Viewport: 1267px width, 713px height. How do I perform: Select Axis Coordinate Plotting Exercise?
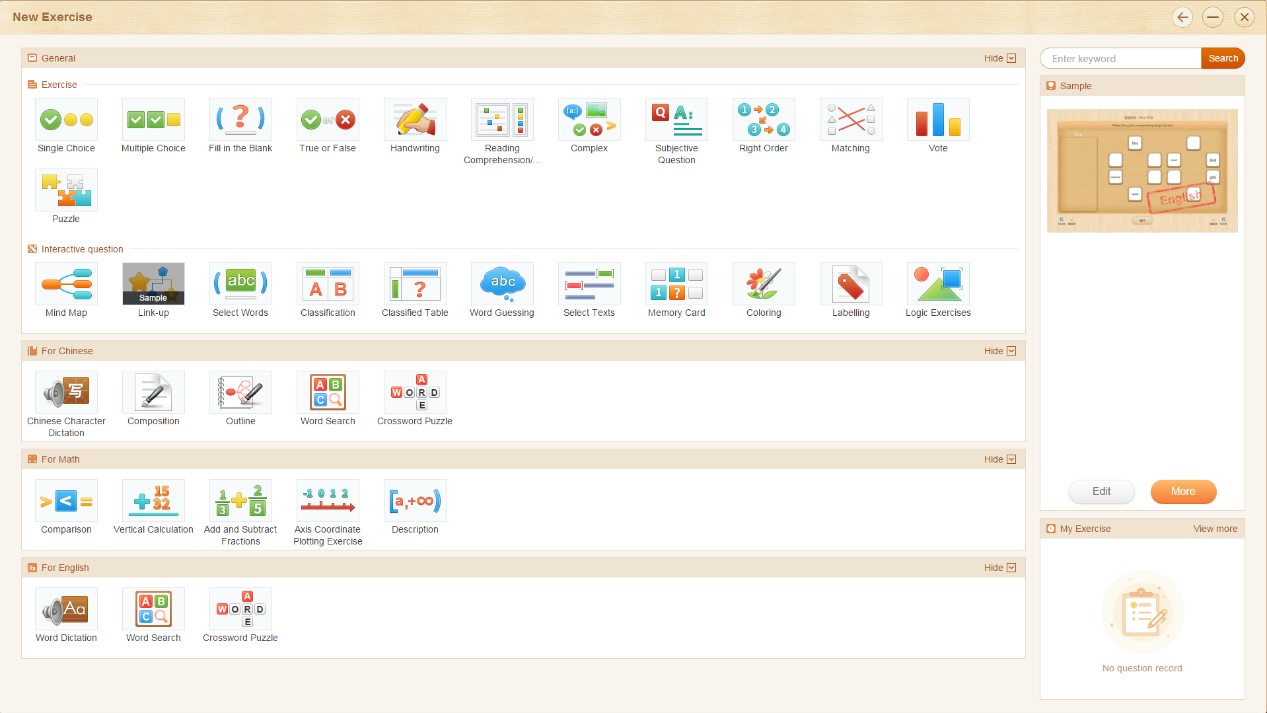coord(328,500)
